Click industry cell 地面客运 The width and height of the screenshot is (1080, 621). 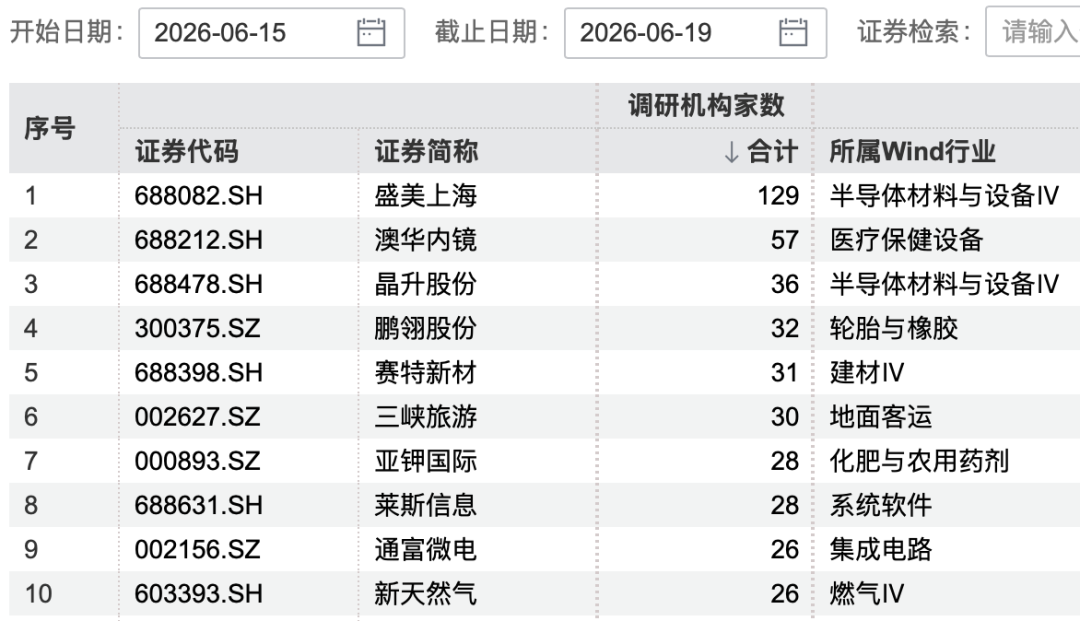(x=881, y=417)
